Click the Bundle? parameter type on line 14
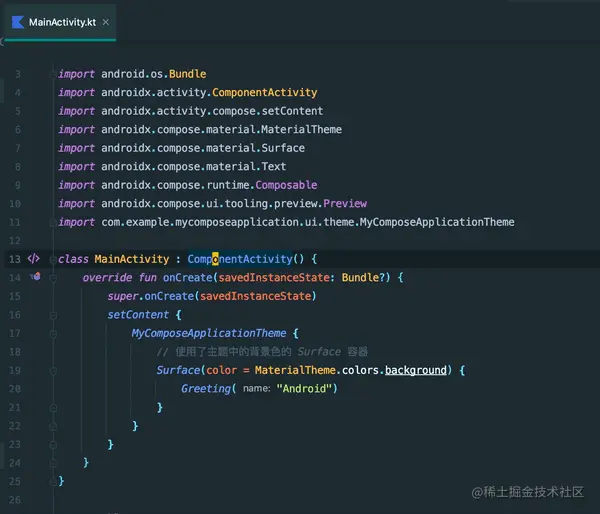Viewport: 600px width, 514px height. [x=363, y=277]
